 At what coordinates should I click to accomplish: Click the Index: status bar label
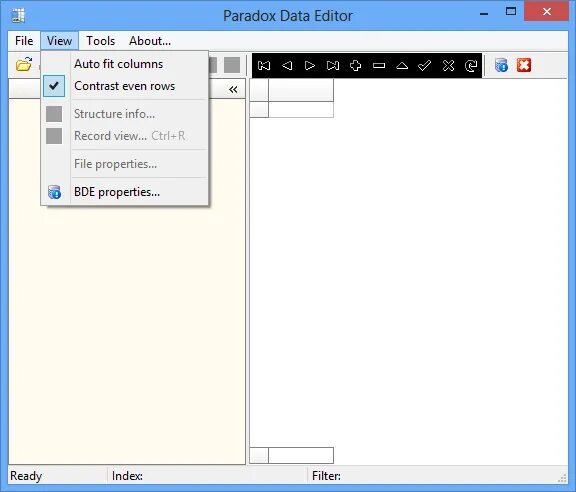[127, 476]
